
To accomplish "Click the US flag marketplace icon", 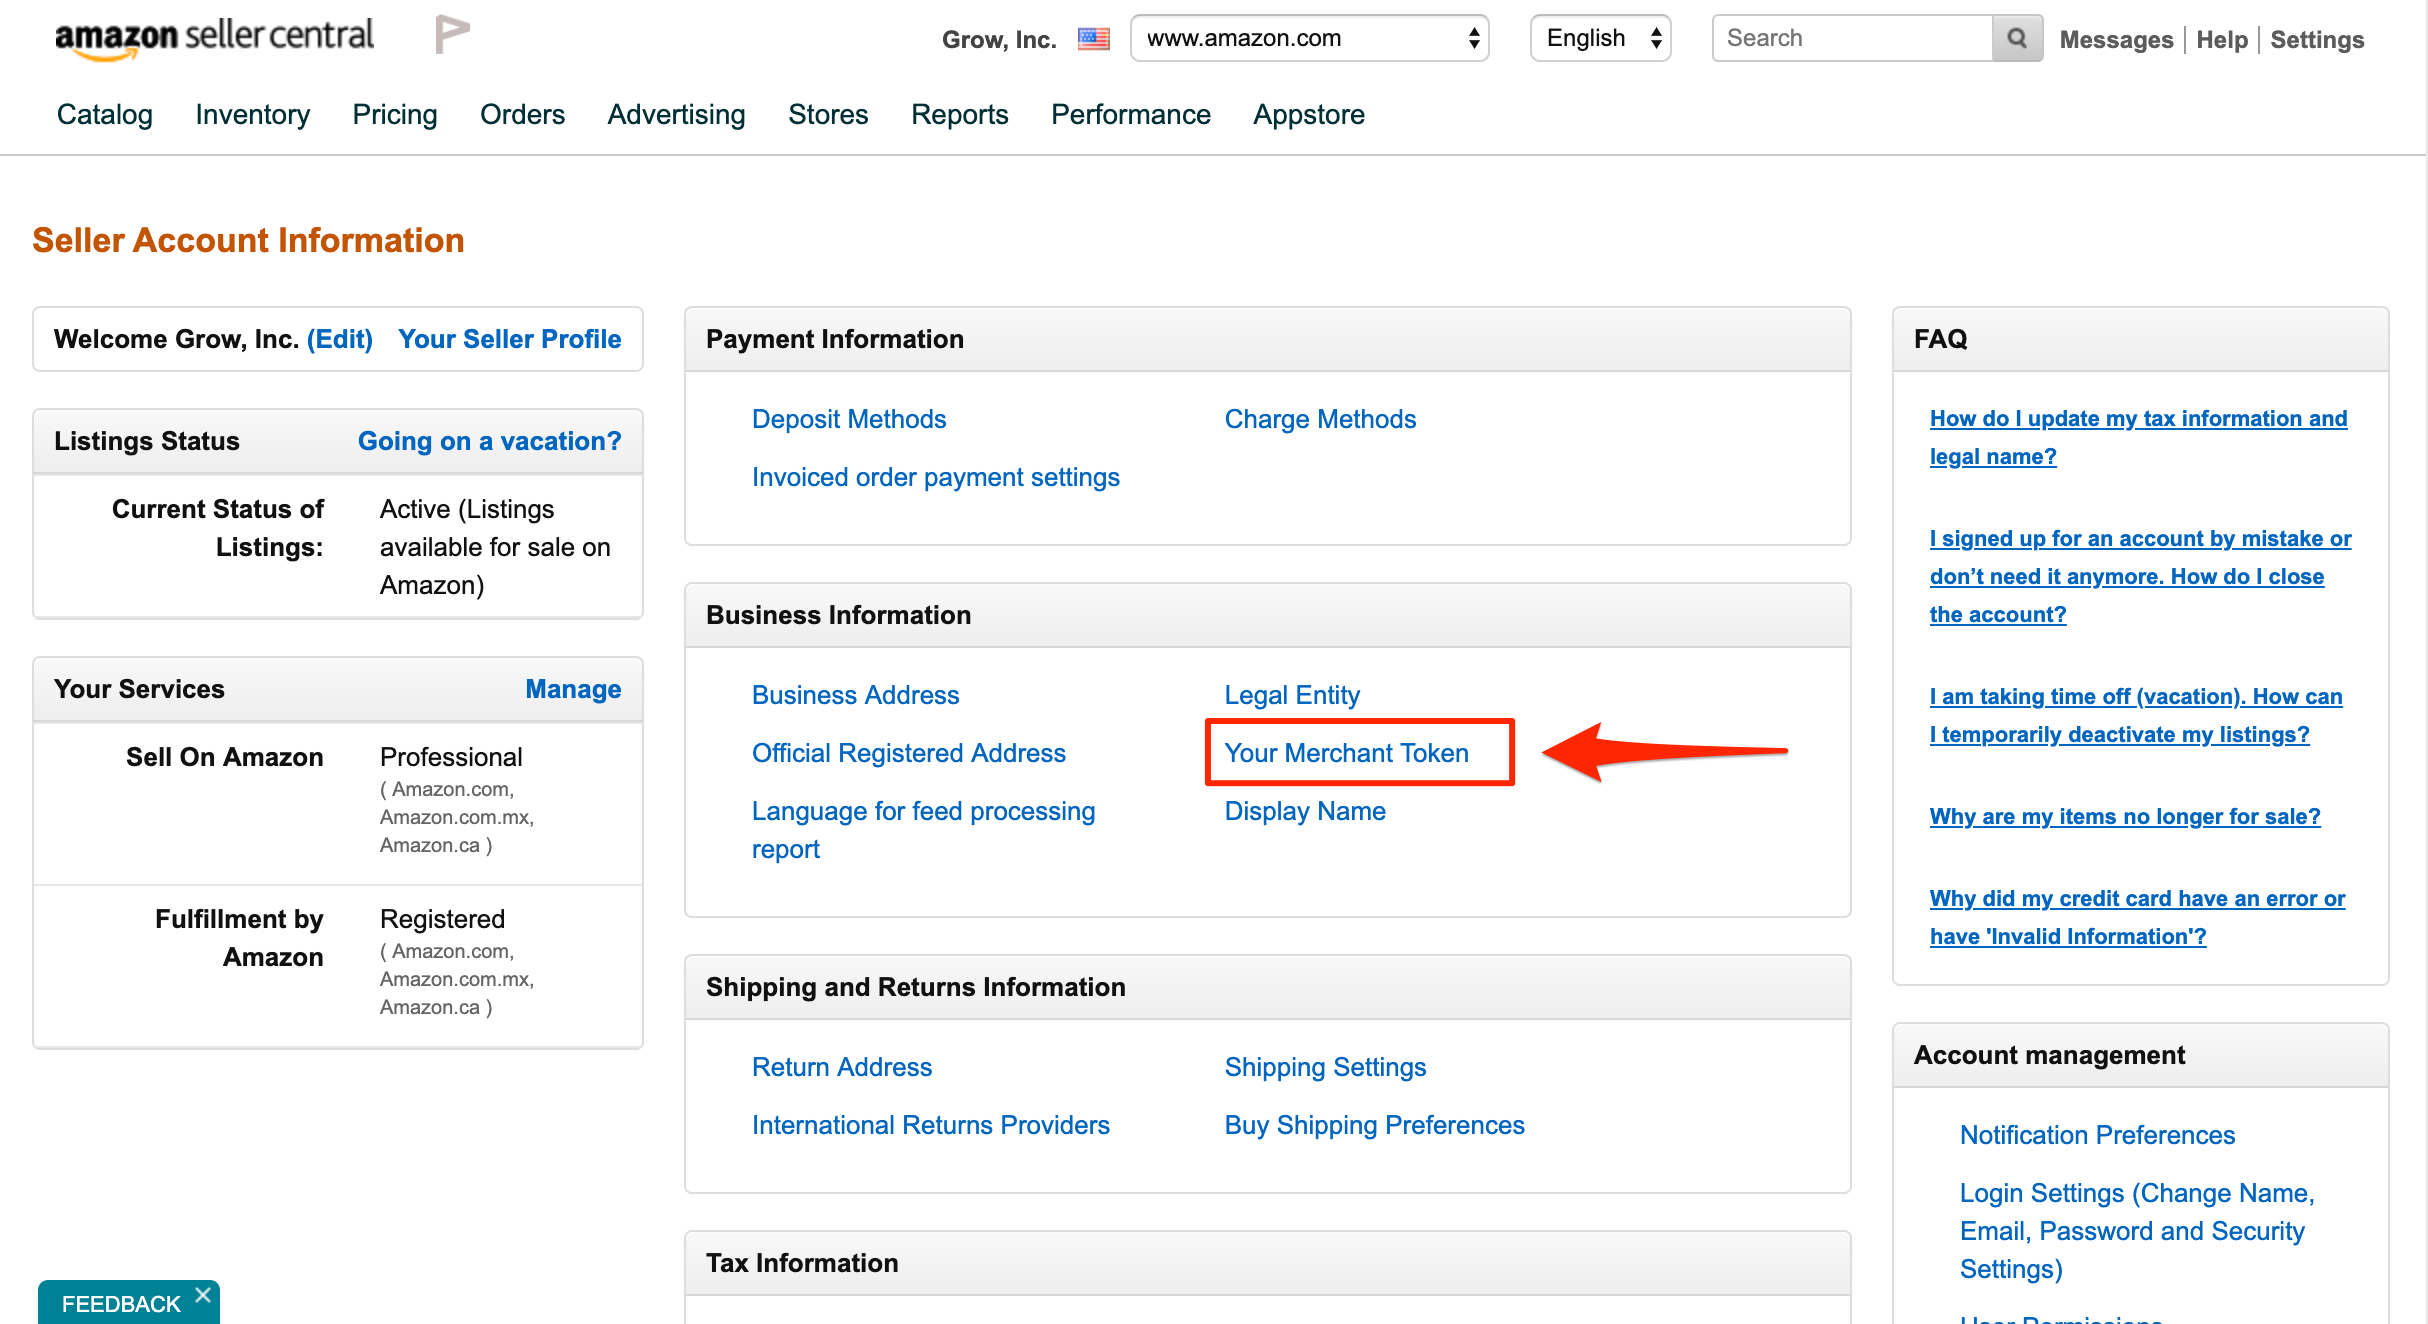I will click(x=1093, y=39).
